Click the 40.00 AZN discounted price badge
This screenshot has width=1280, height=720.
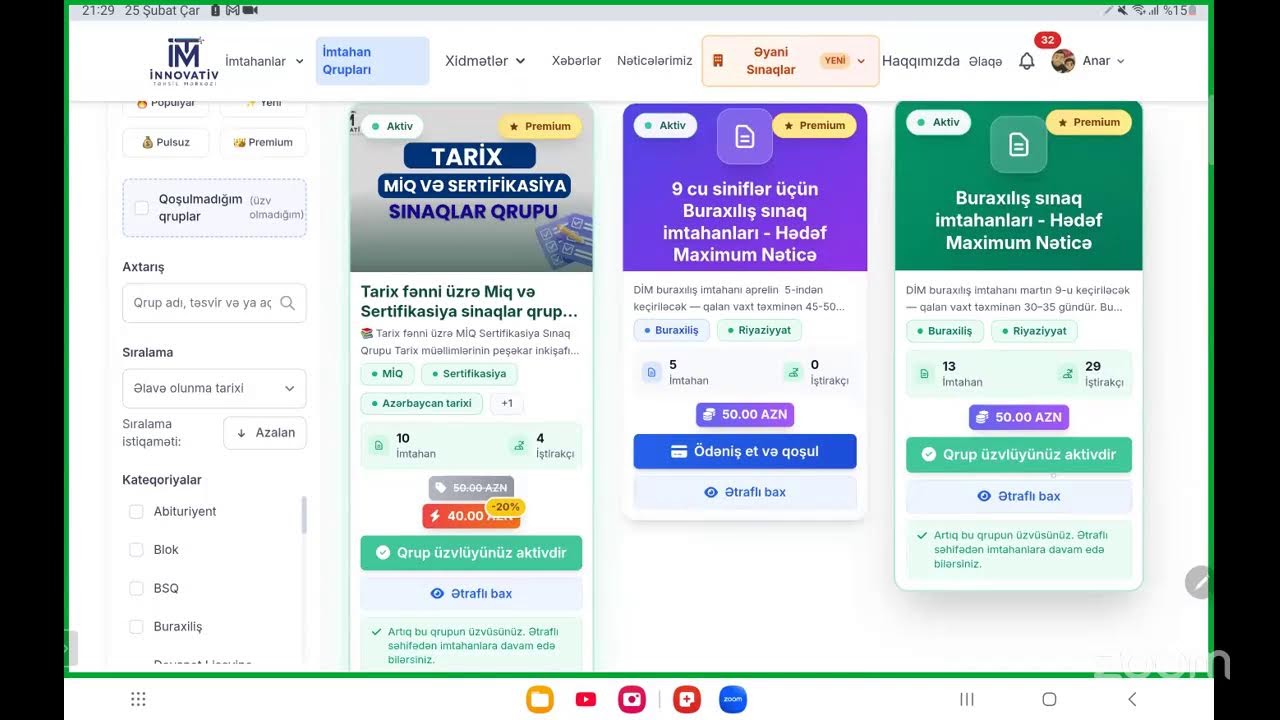tap(471, 516)
